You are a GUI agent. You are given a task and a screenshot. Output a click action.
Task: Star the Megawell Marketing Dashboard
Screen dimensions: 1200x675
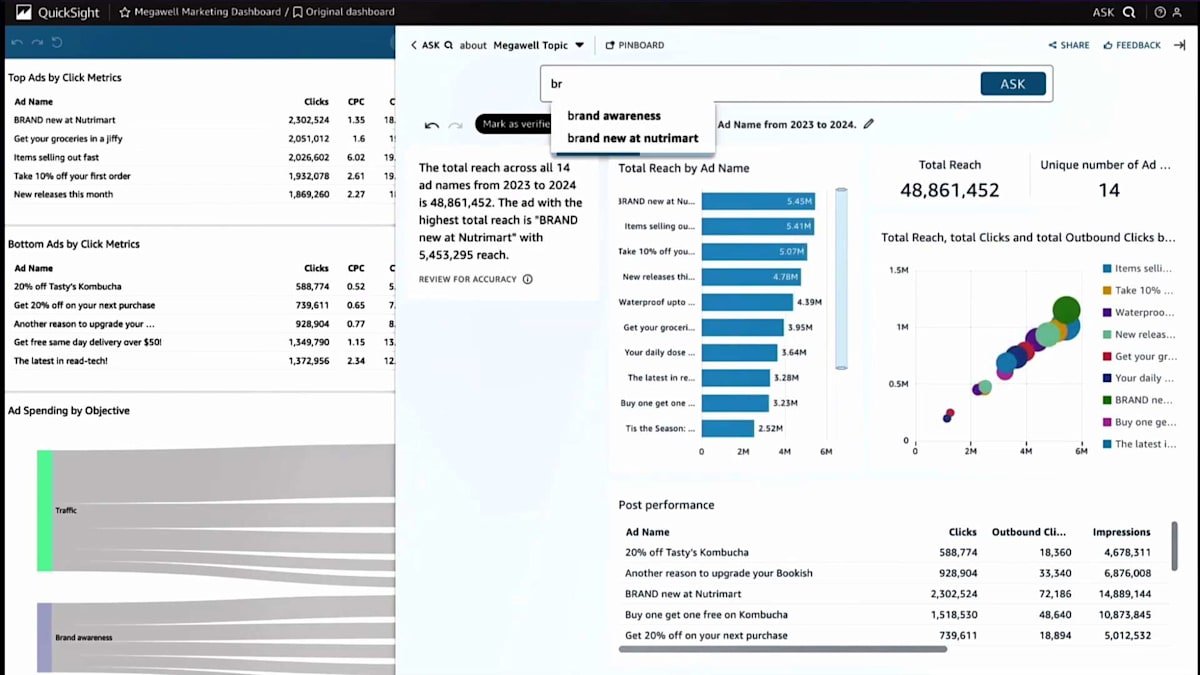coord(124,12)
